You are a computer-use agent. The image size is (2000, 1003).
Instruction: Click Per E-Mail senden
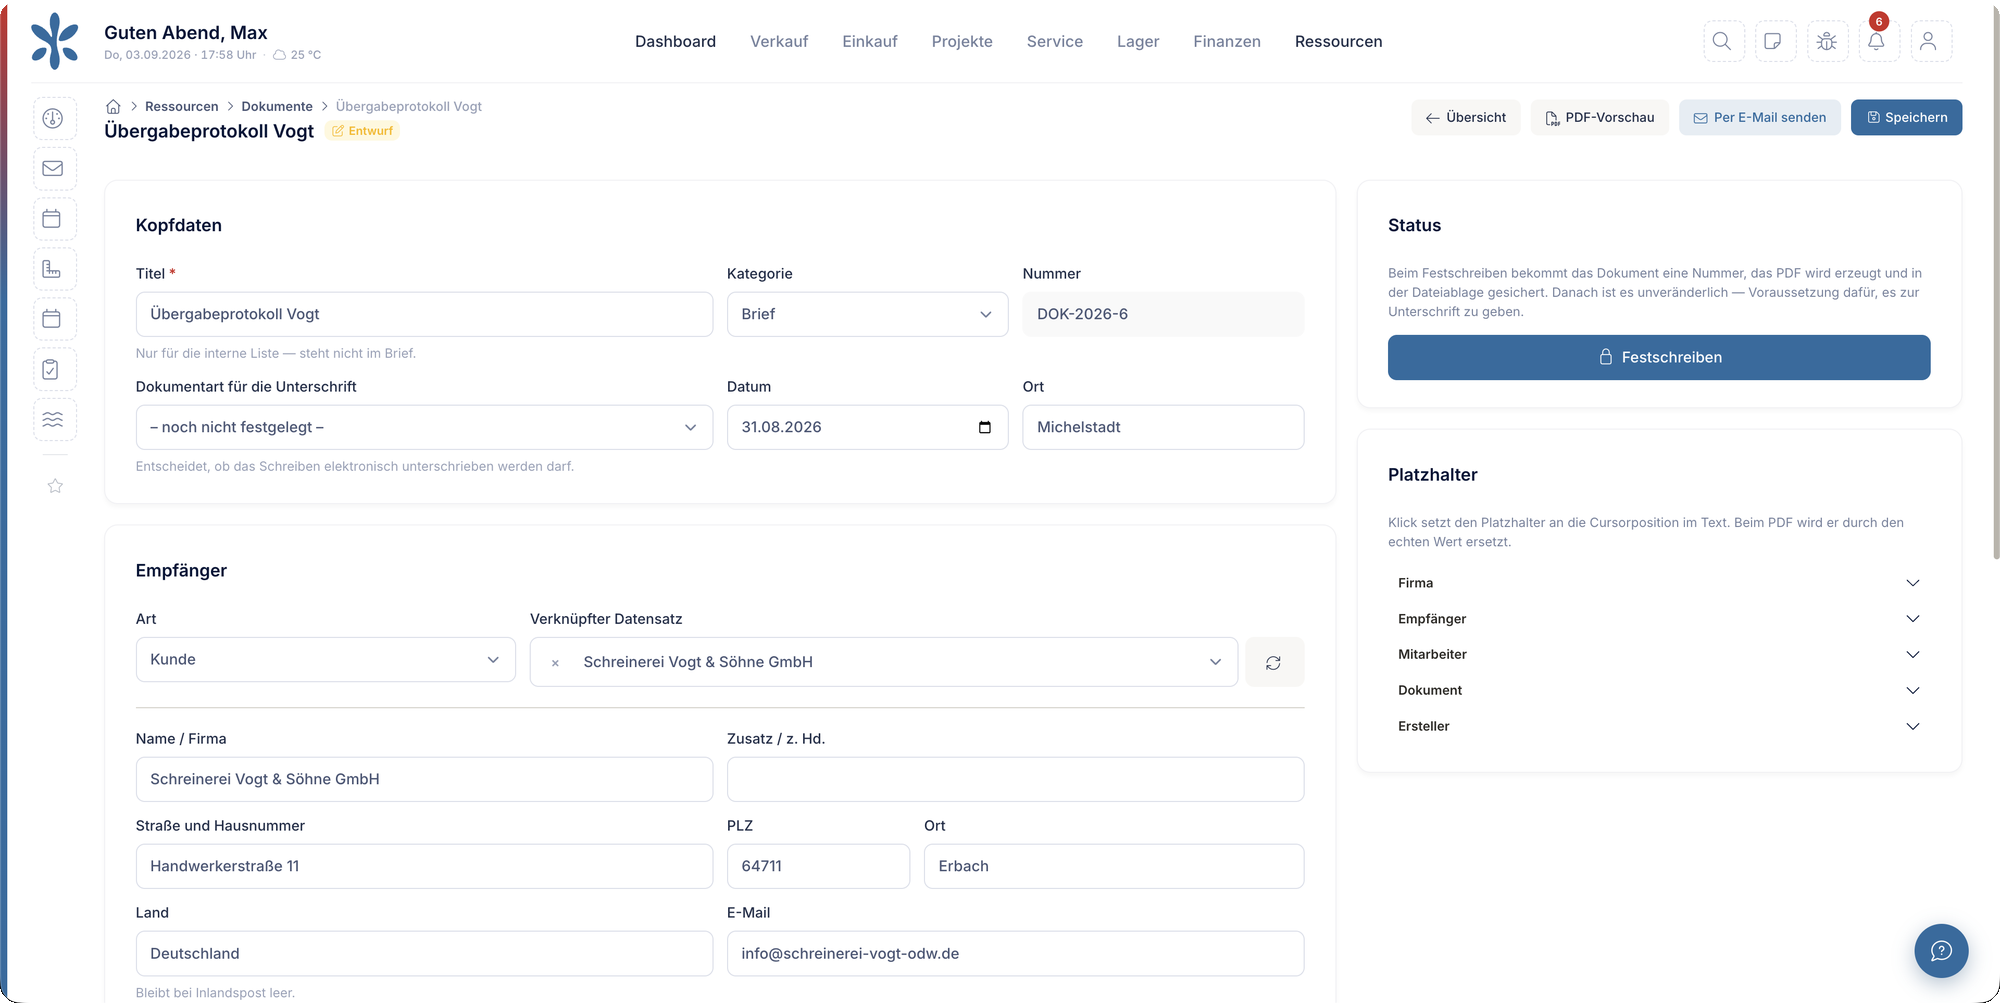click(1759, 117)
